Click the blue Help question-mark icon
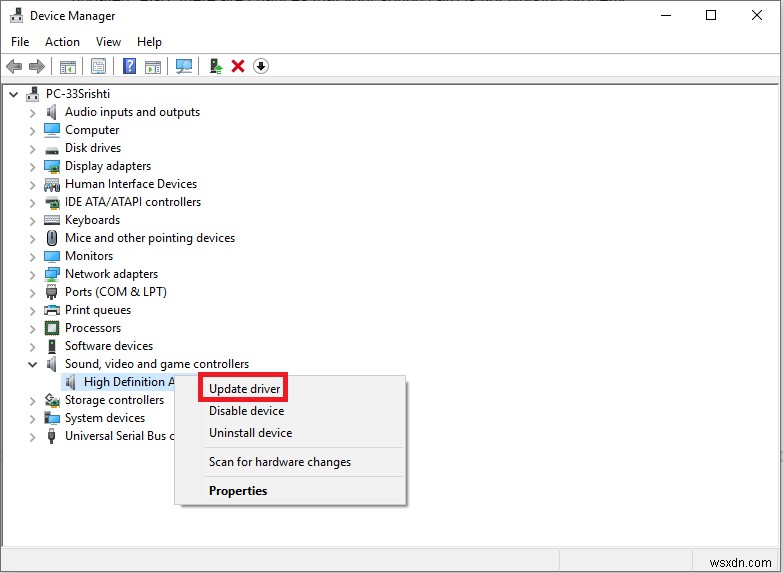Viewport: 783px width, 573px height. pos(129,66)
